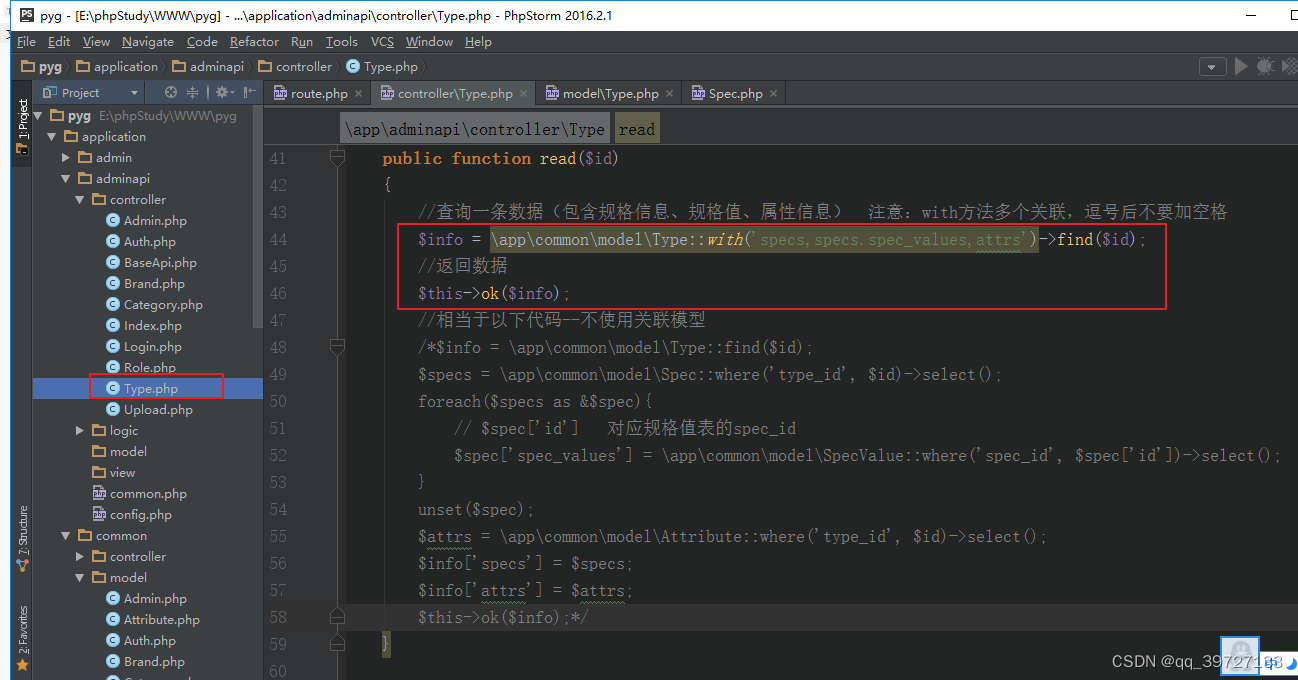This screenshot has height=680, width=1298.
Task: Open the Code menu
Action: [x=202, y=41]
